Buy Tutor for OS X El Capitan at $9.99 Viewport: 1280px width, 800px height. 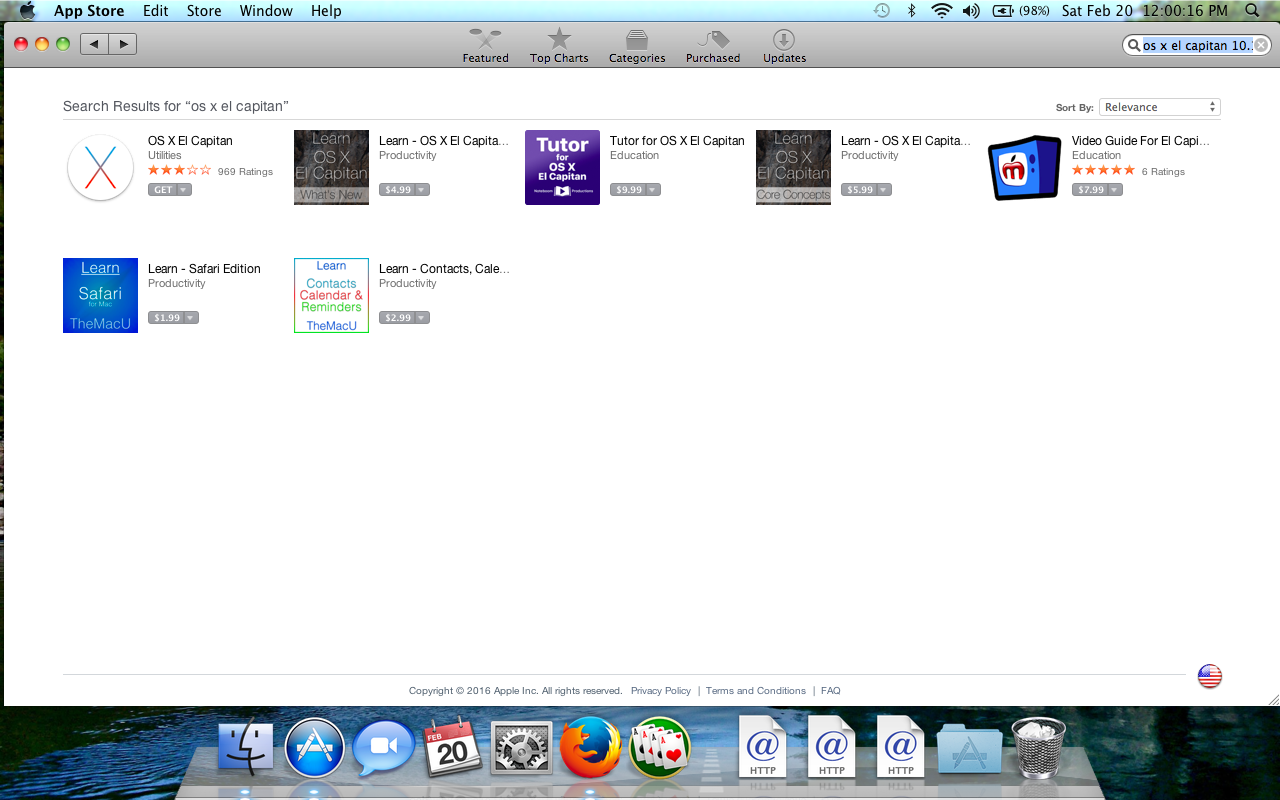(x=629, y=190)
